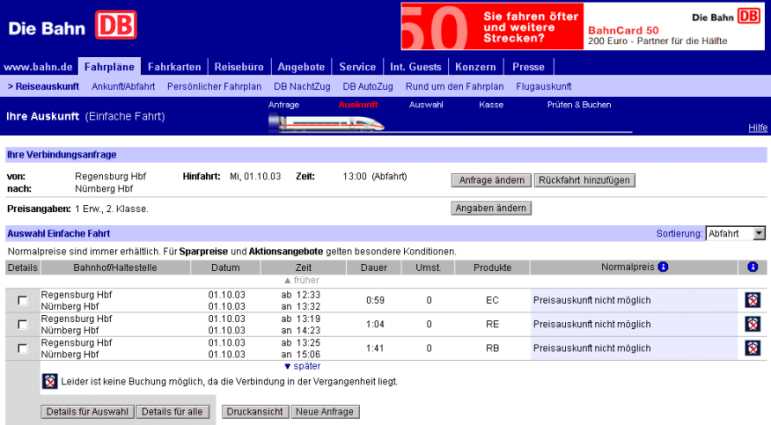Start a 'Neue Anfrage'
This screenshot has width=771, height=425.
(325, 412)
